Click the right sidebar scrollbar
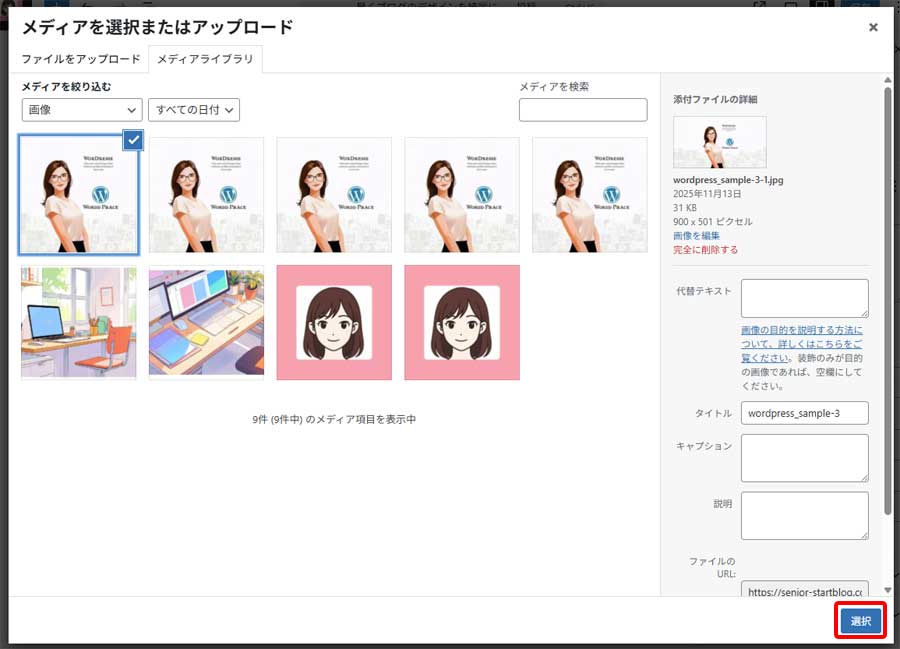 click(x=890, y=300)
